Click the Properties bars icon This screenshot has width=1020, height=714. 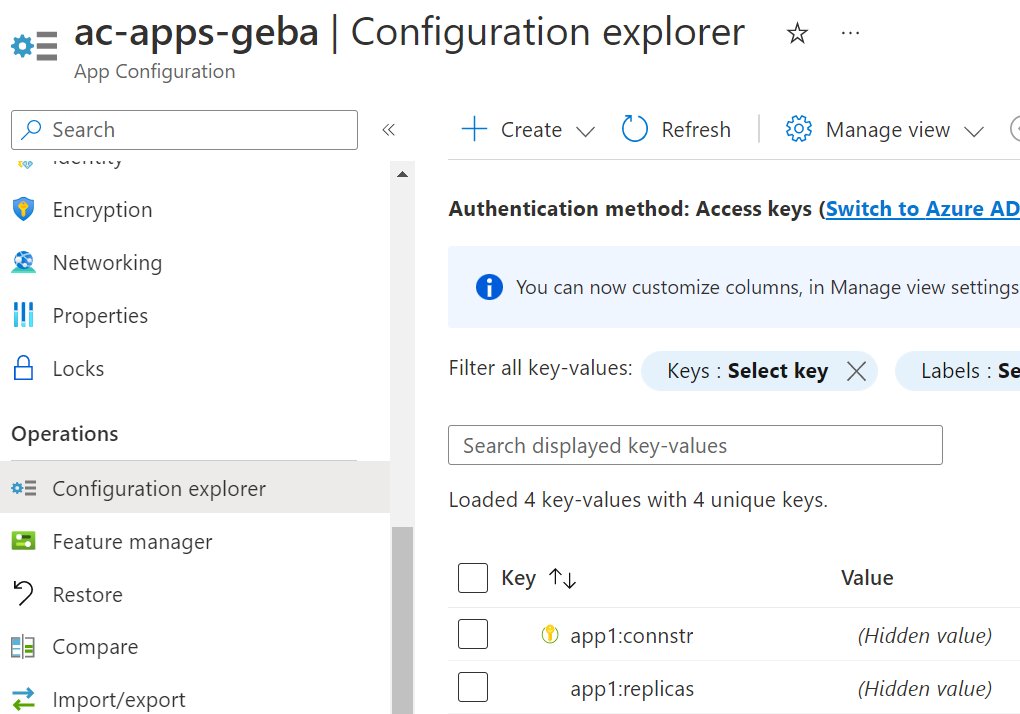(x=23, y=315)
